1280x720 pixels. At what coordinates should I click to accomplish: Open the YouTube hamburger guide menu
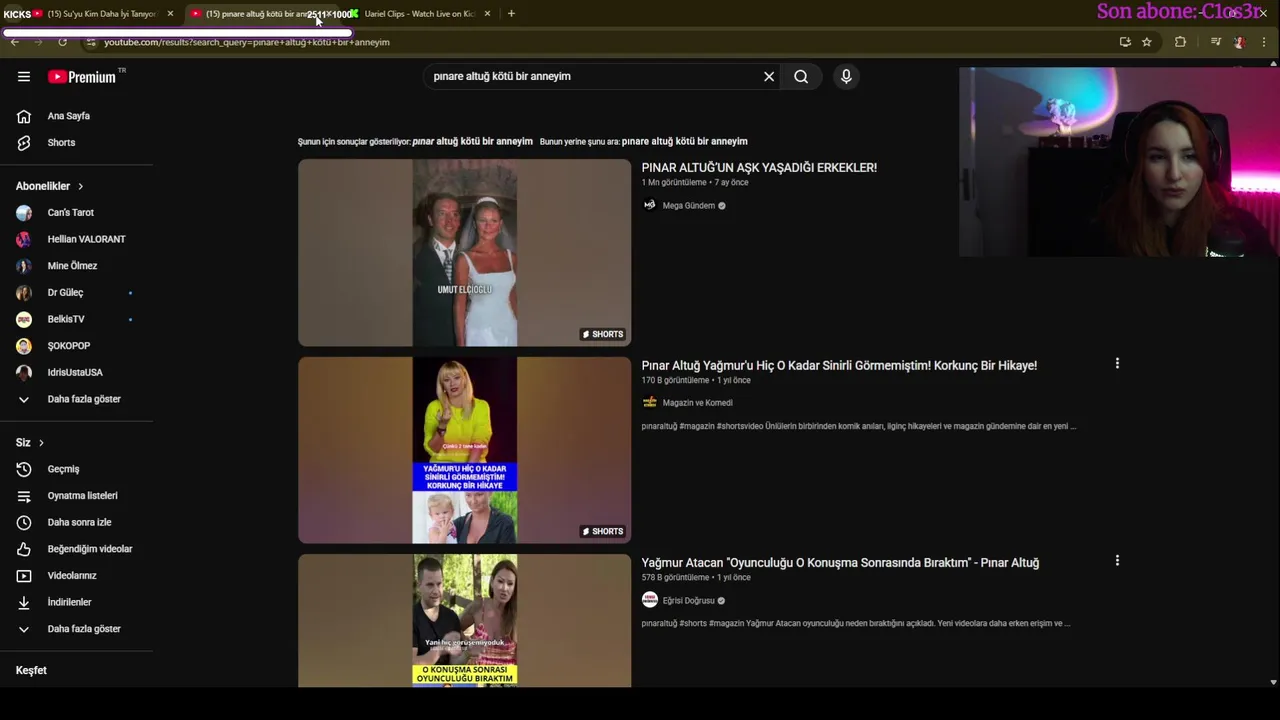click(24, 76)
